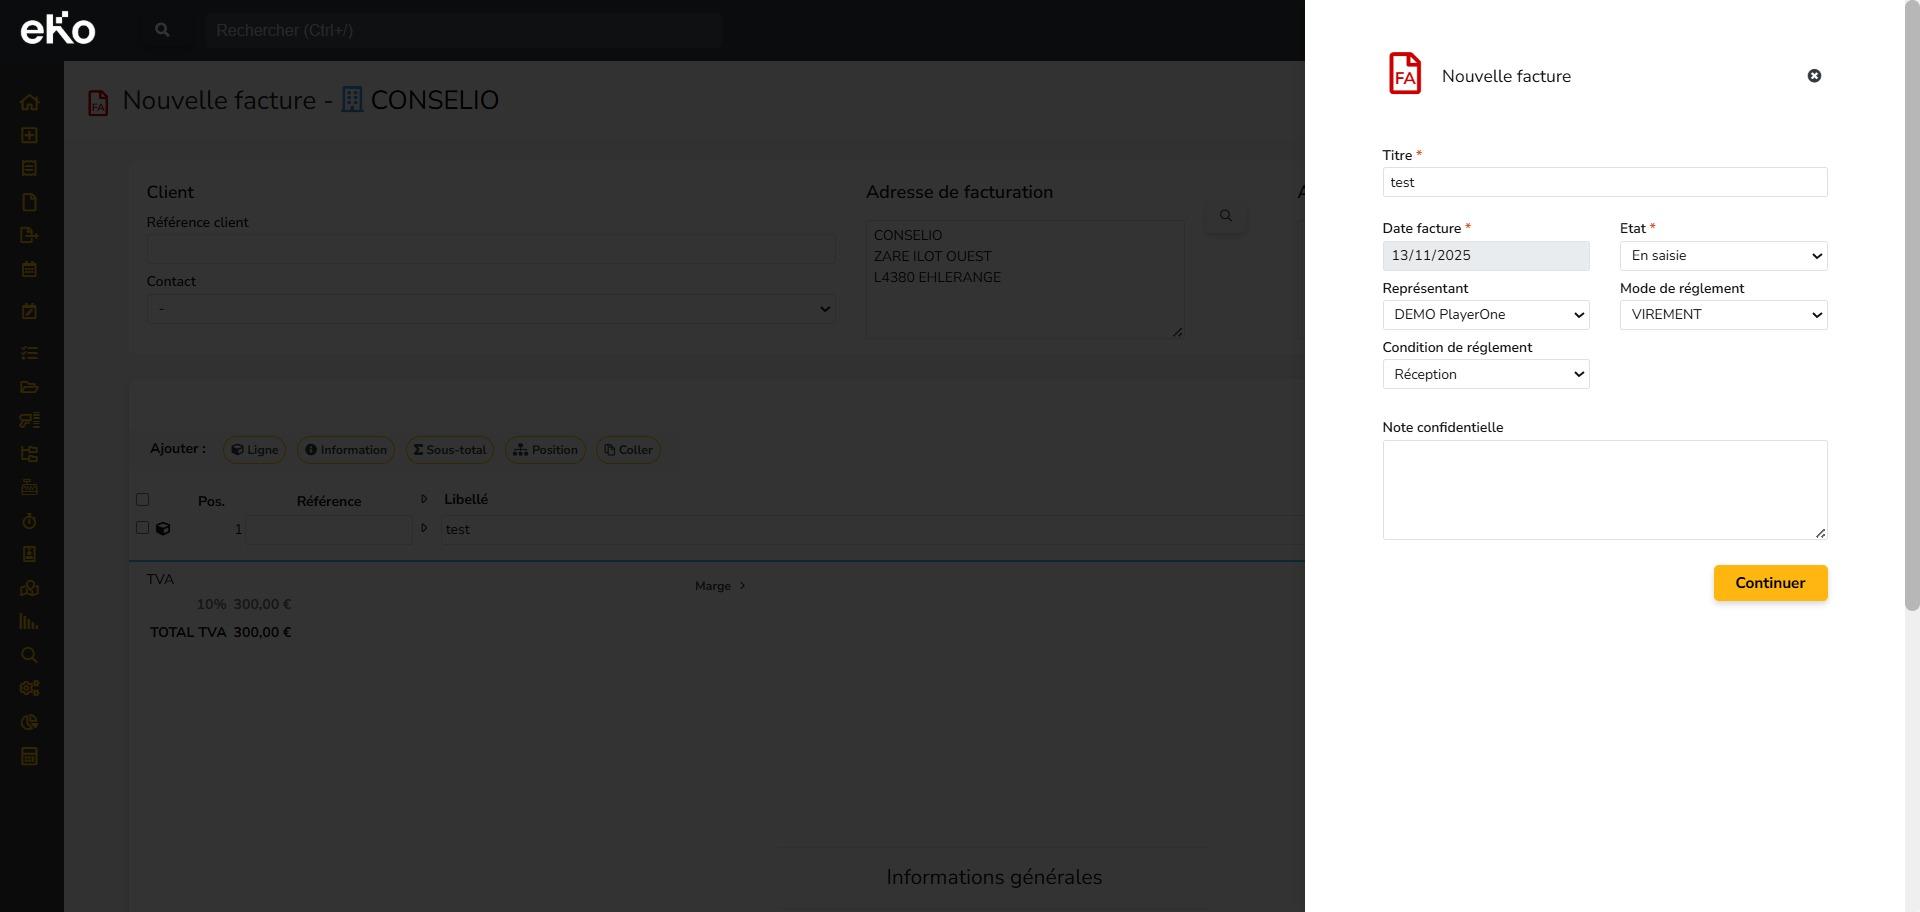Click in the Note confidentielle text area
This screenshot has width=1920, height=912.
[1604, 490]
